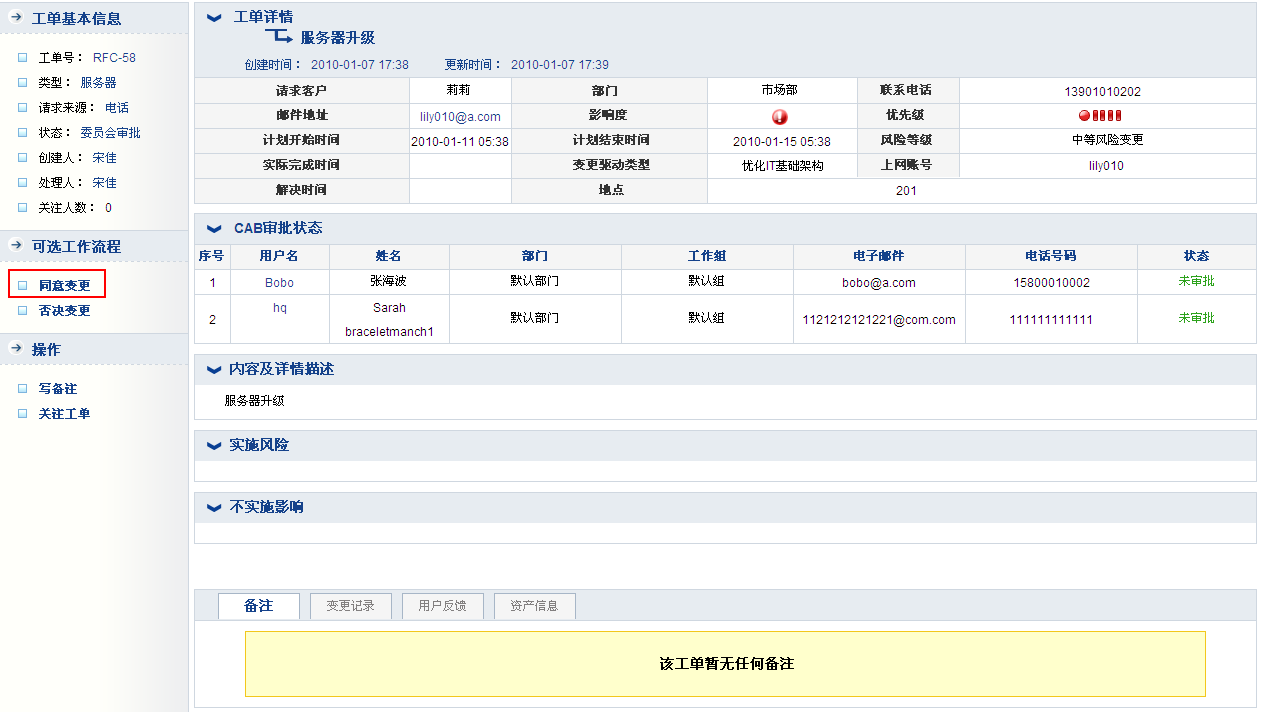This screenshot has width=1261, height=712.
Task: Click the priority level indicator bars
Action: pos(1100,116)
